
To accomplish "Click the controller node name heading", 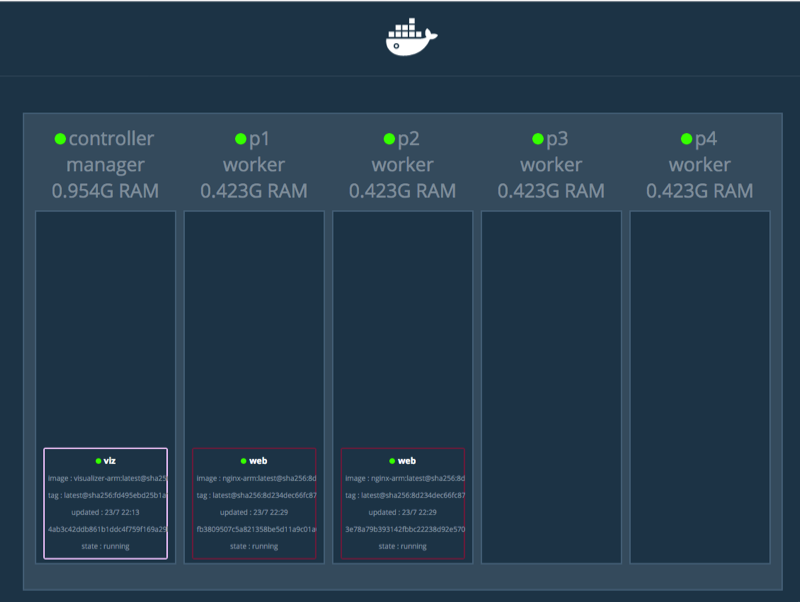I will (x=111, y=139).
